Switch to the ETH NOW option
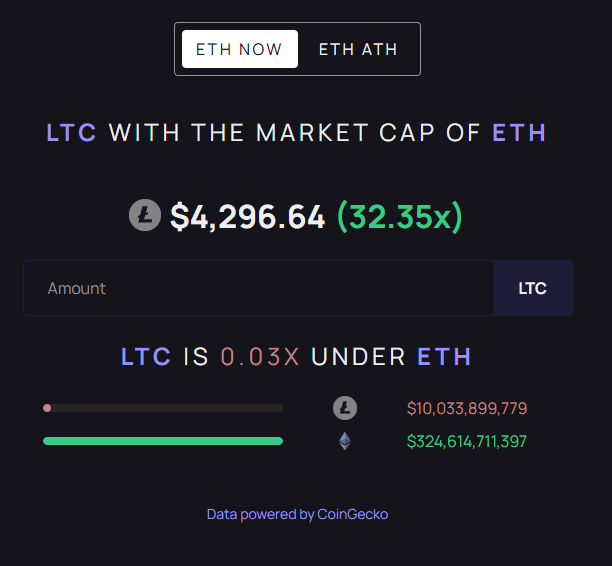Image resolution: width=612 pixels, height=566 pixels. pyautogui.click(x=239, y=49)
